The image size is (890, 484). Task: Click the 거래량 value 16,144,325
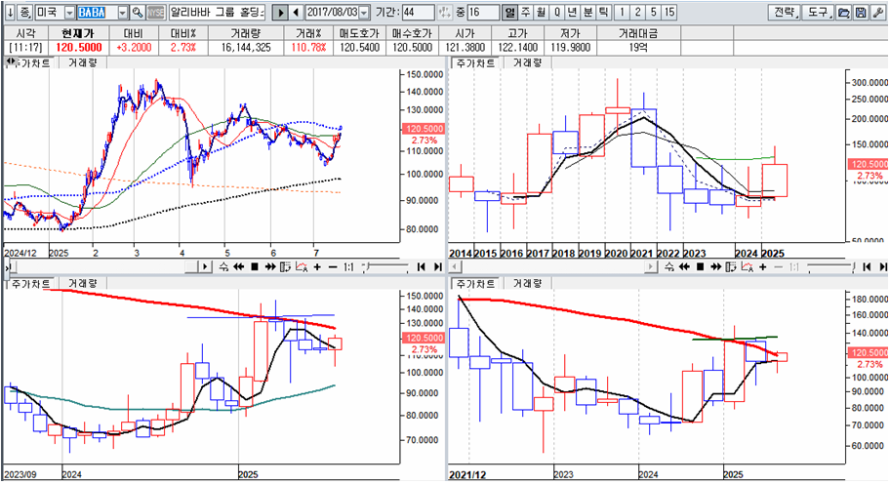pyautogui.click(x=246, y=48)
